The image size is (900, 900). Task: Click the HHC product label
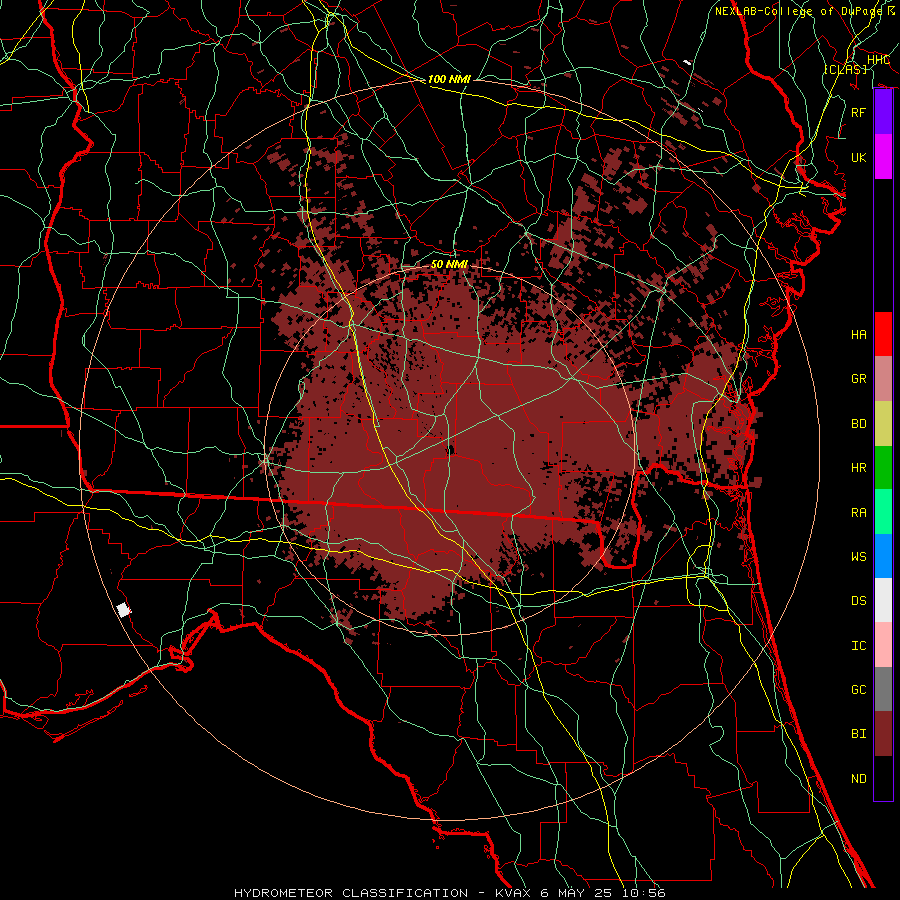pyautogui.click(x=878, y=60)
